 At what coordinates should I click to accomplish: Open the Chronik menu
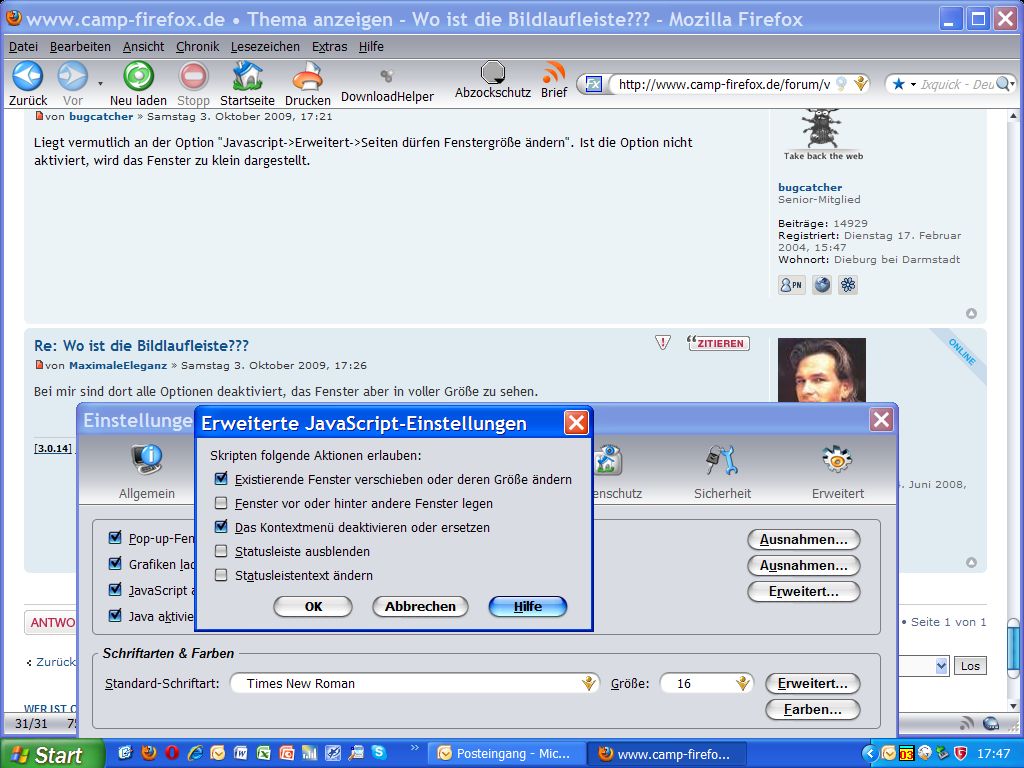tap(197, 46)
